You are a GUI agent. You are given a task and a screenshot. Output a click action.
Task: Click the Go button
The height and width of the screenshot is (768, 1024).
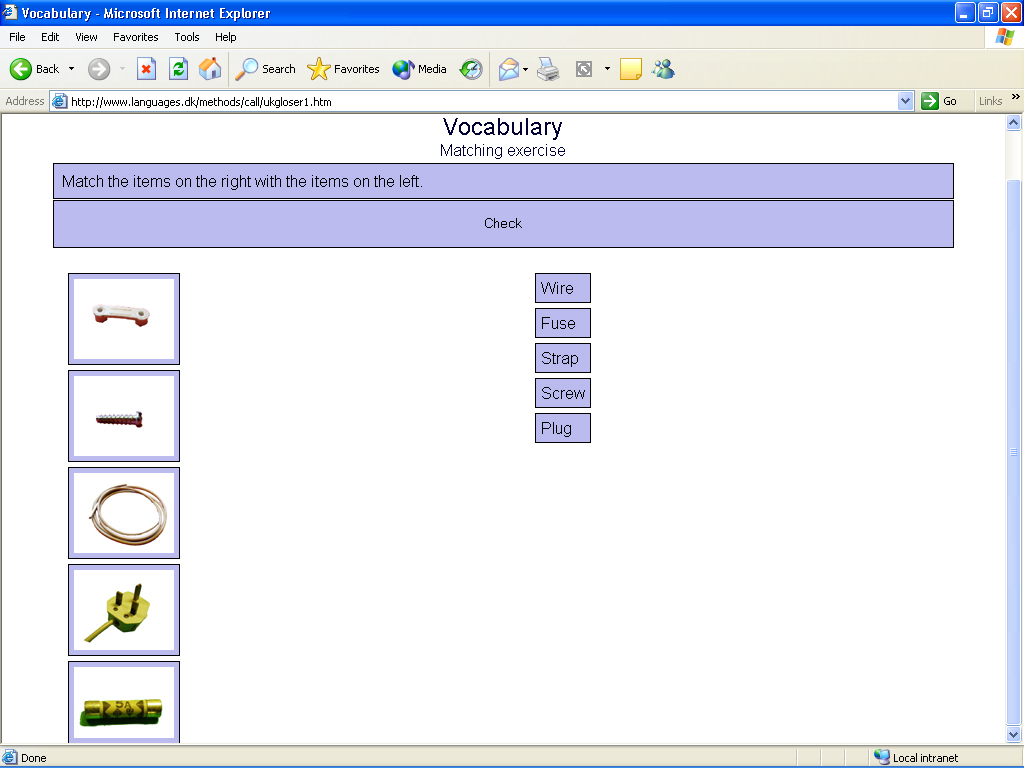pyautogui.click(x=939, y=101)
